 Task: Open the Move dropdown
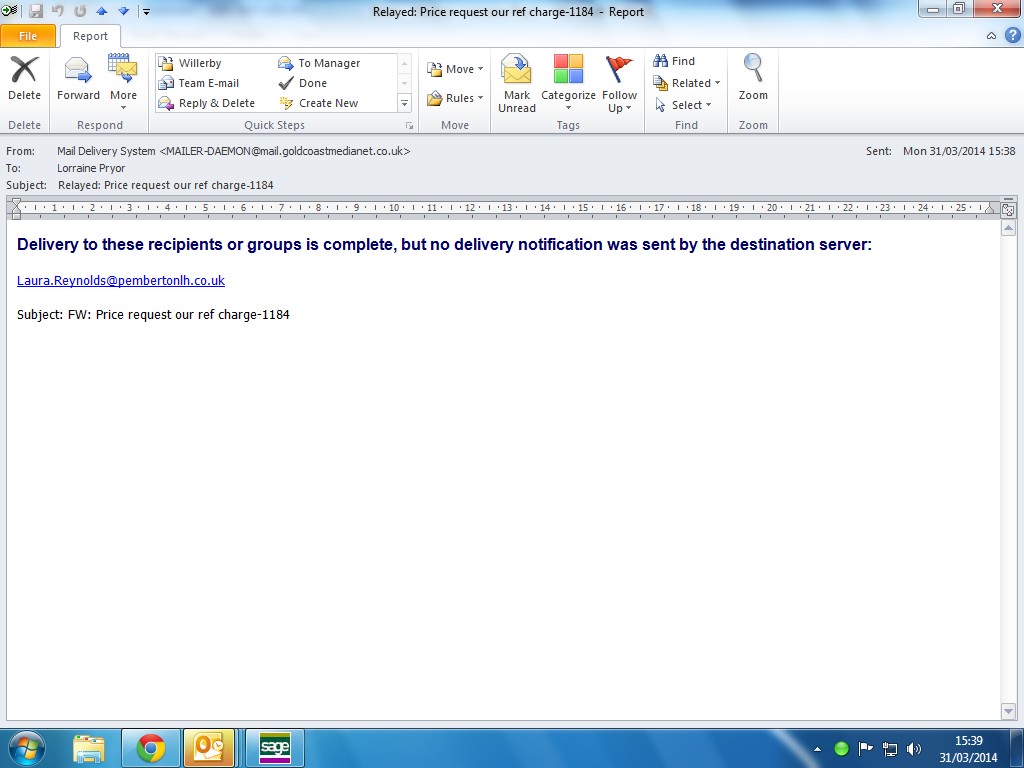point(455,69)
